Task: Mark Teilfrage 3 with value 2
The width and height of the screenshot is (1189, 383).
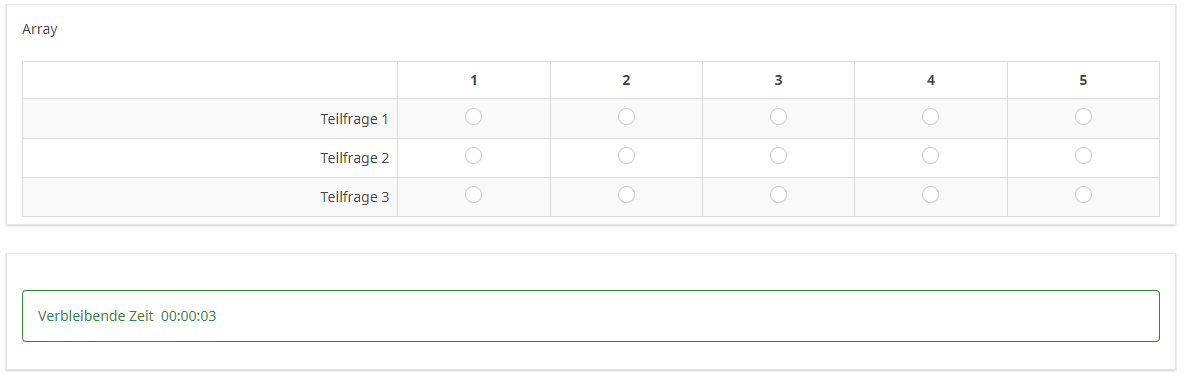Action: tap(626, 195)
